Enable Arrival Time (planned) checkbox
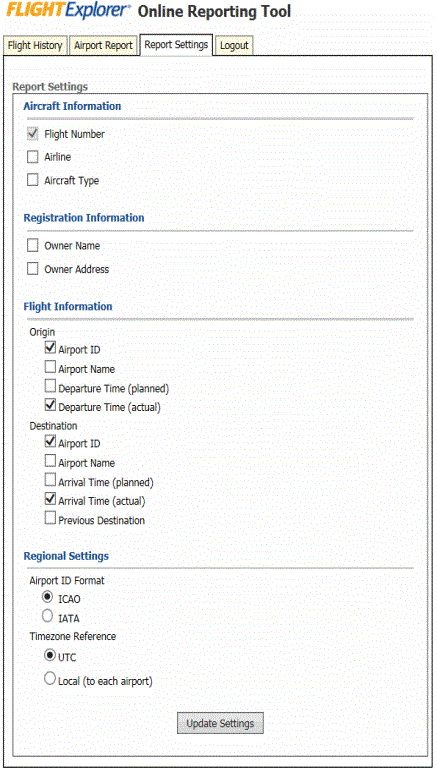 pos(50,480)
